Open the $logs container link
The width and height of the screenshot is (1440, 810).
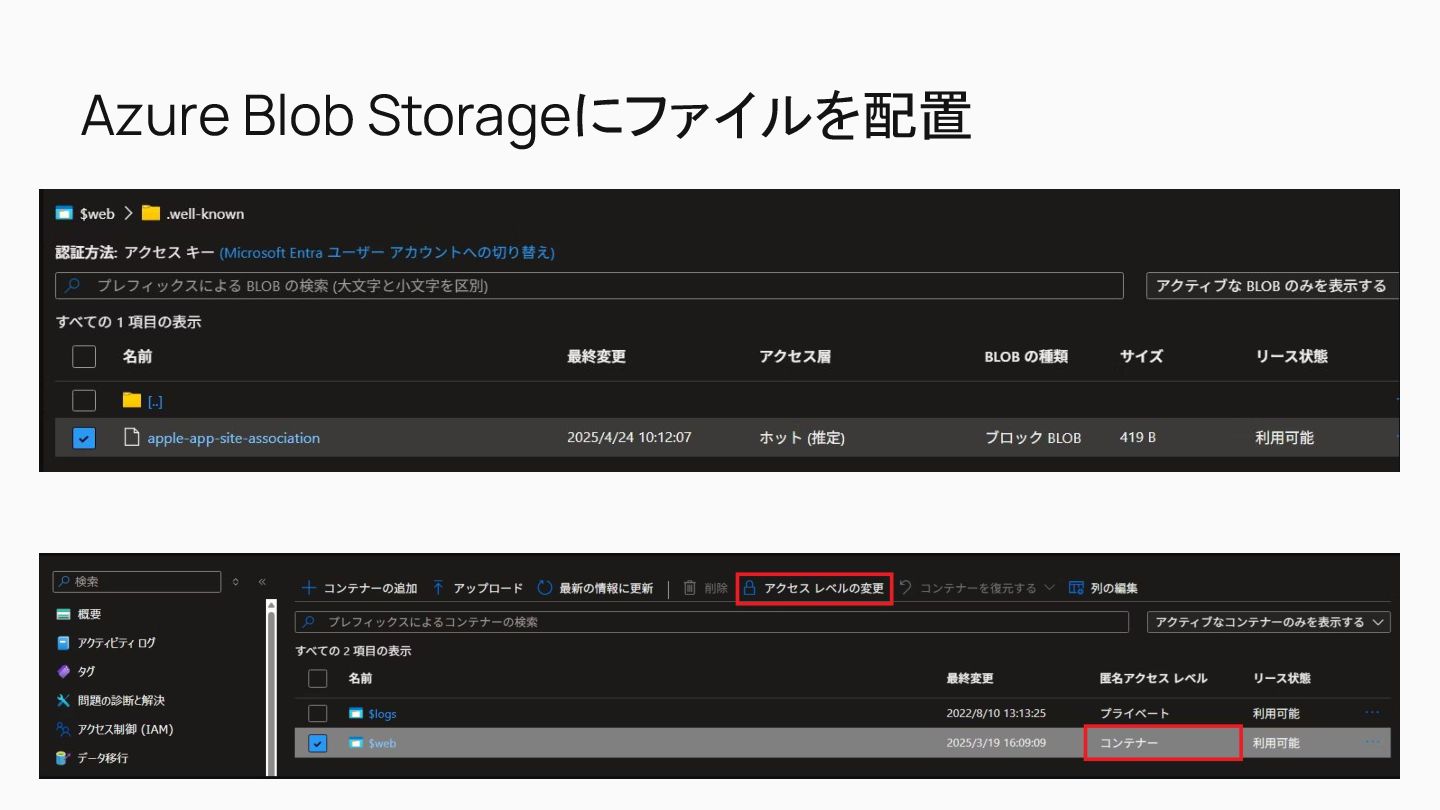click(382, 714)
